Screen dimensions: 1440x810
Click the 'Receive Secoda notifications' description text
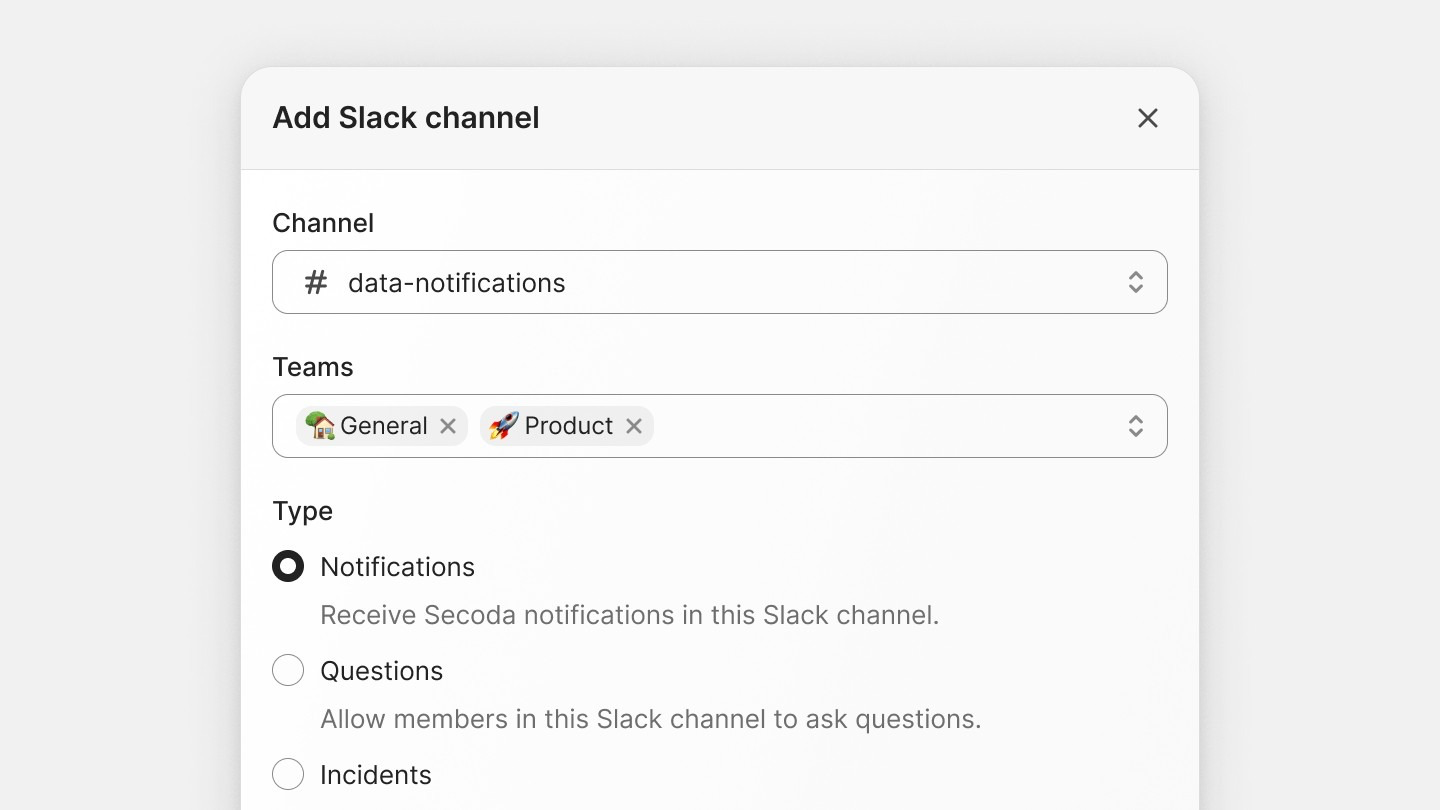(629, 615)
